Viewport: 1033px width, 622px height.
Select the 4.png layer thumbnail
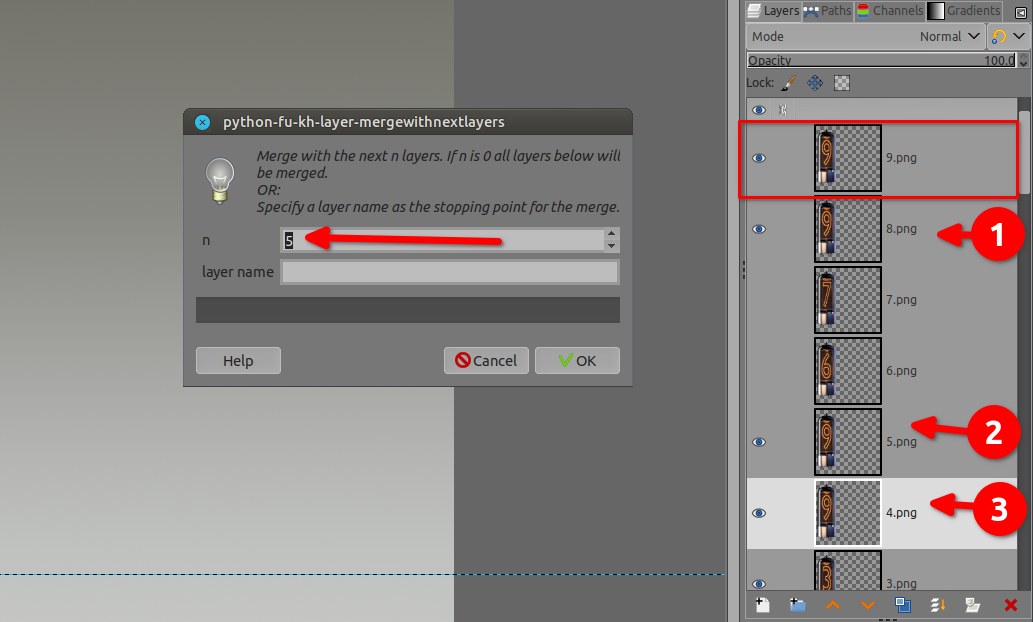point(848,513)
